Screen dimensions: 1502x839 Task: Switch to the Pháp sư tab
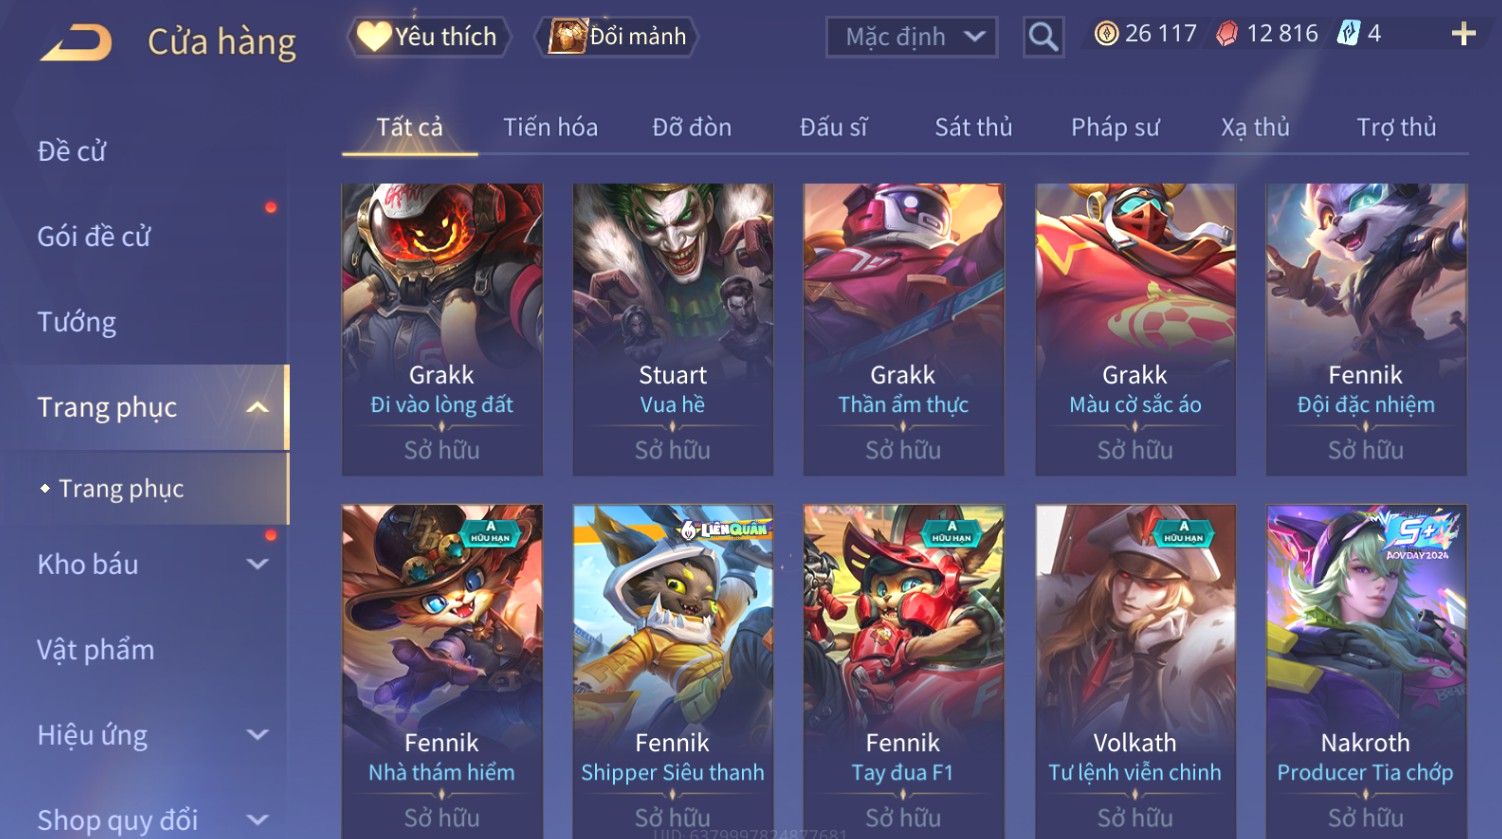click(x=1115, y=127)
